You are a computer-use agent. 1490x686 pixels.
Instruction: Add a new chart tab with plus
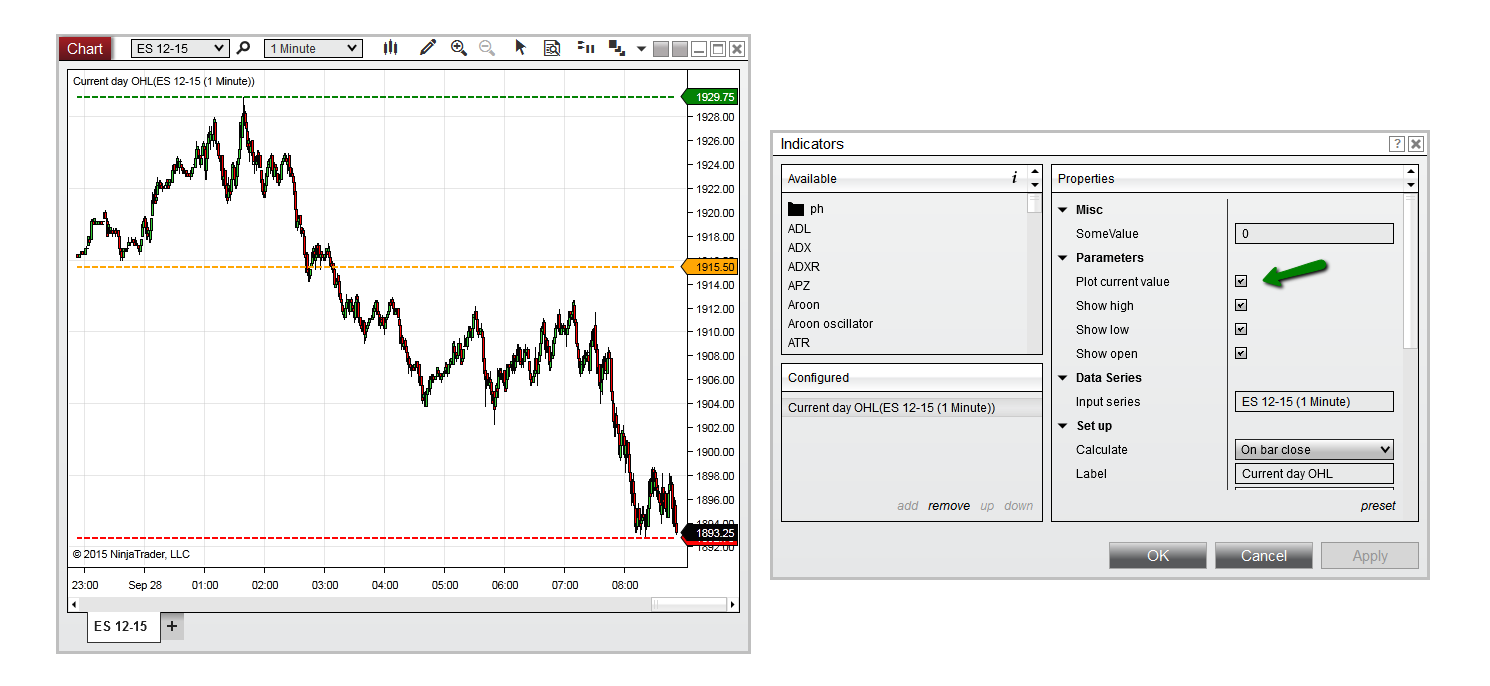click(x=172, y=627)
